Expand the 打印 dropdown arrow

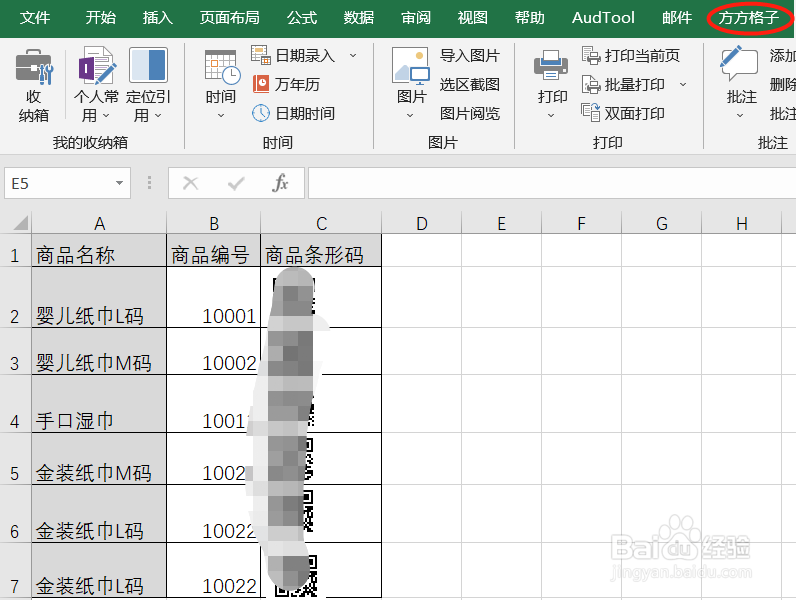[x=551, y=116]
